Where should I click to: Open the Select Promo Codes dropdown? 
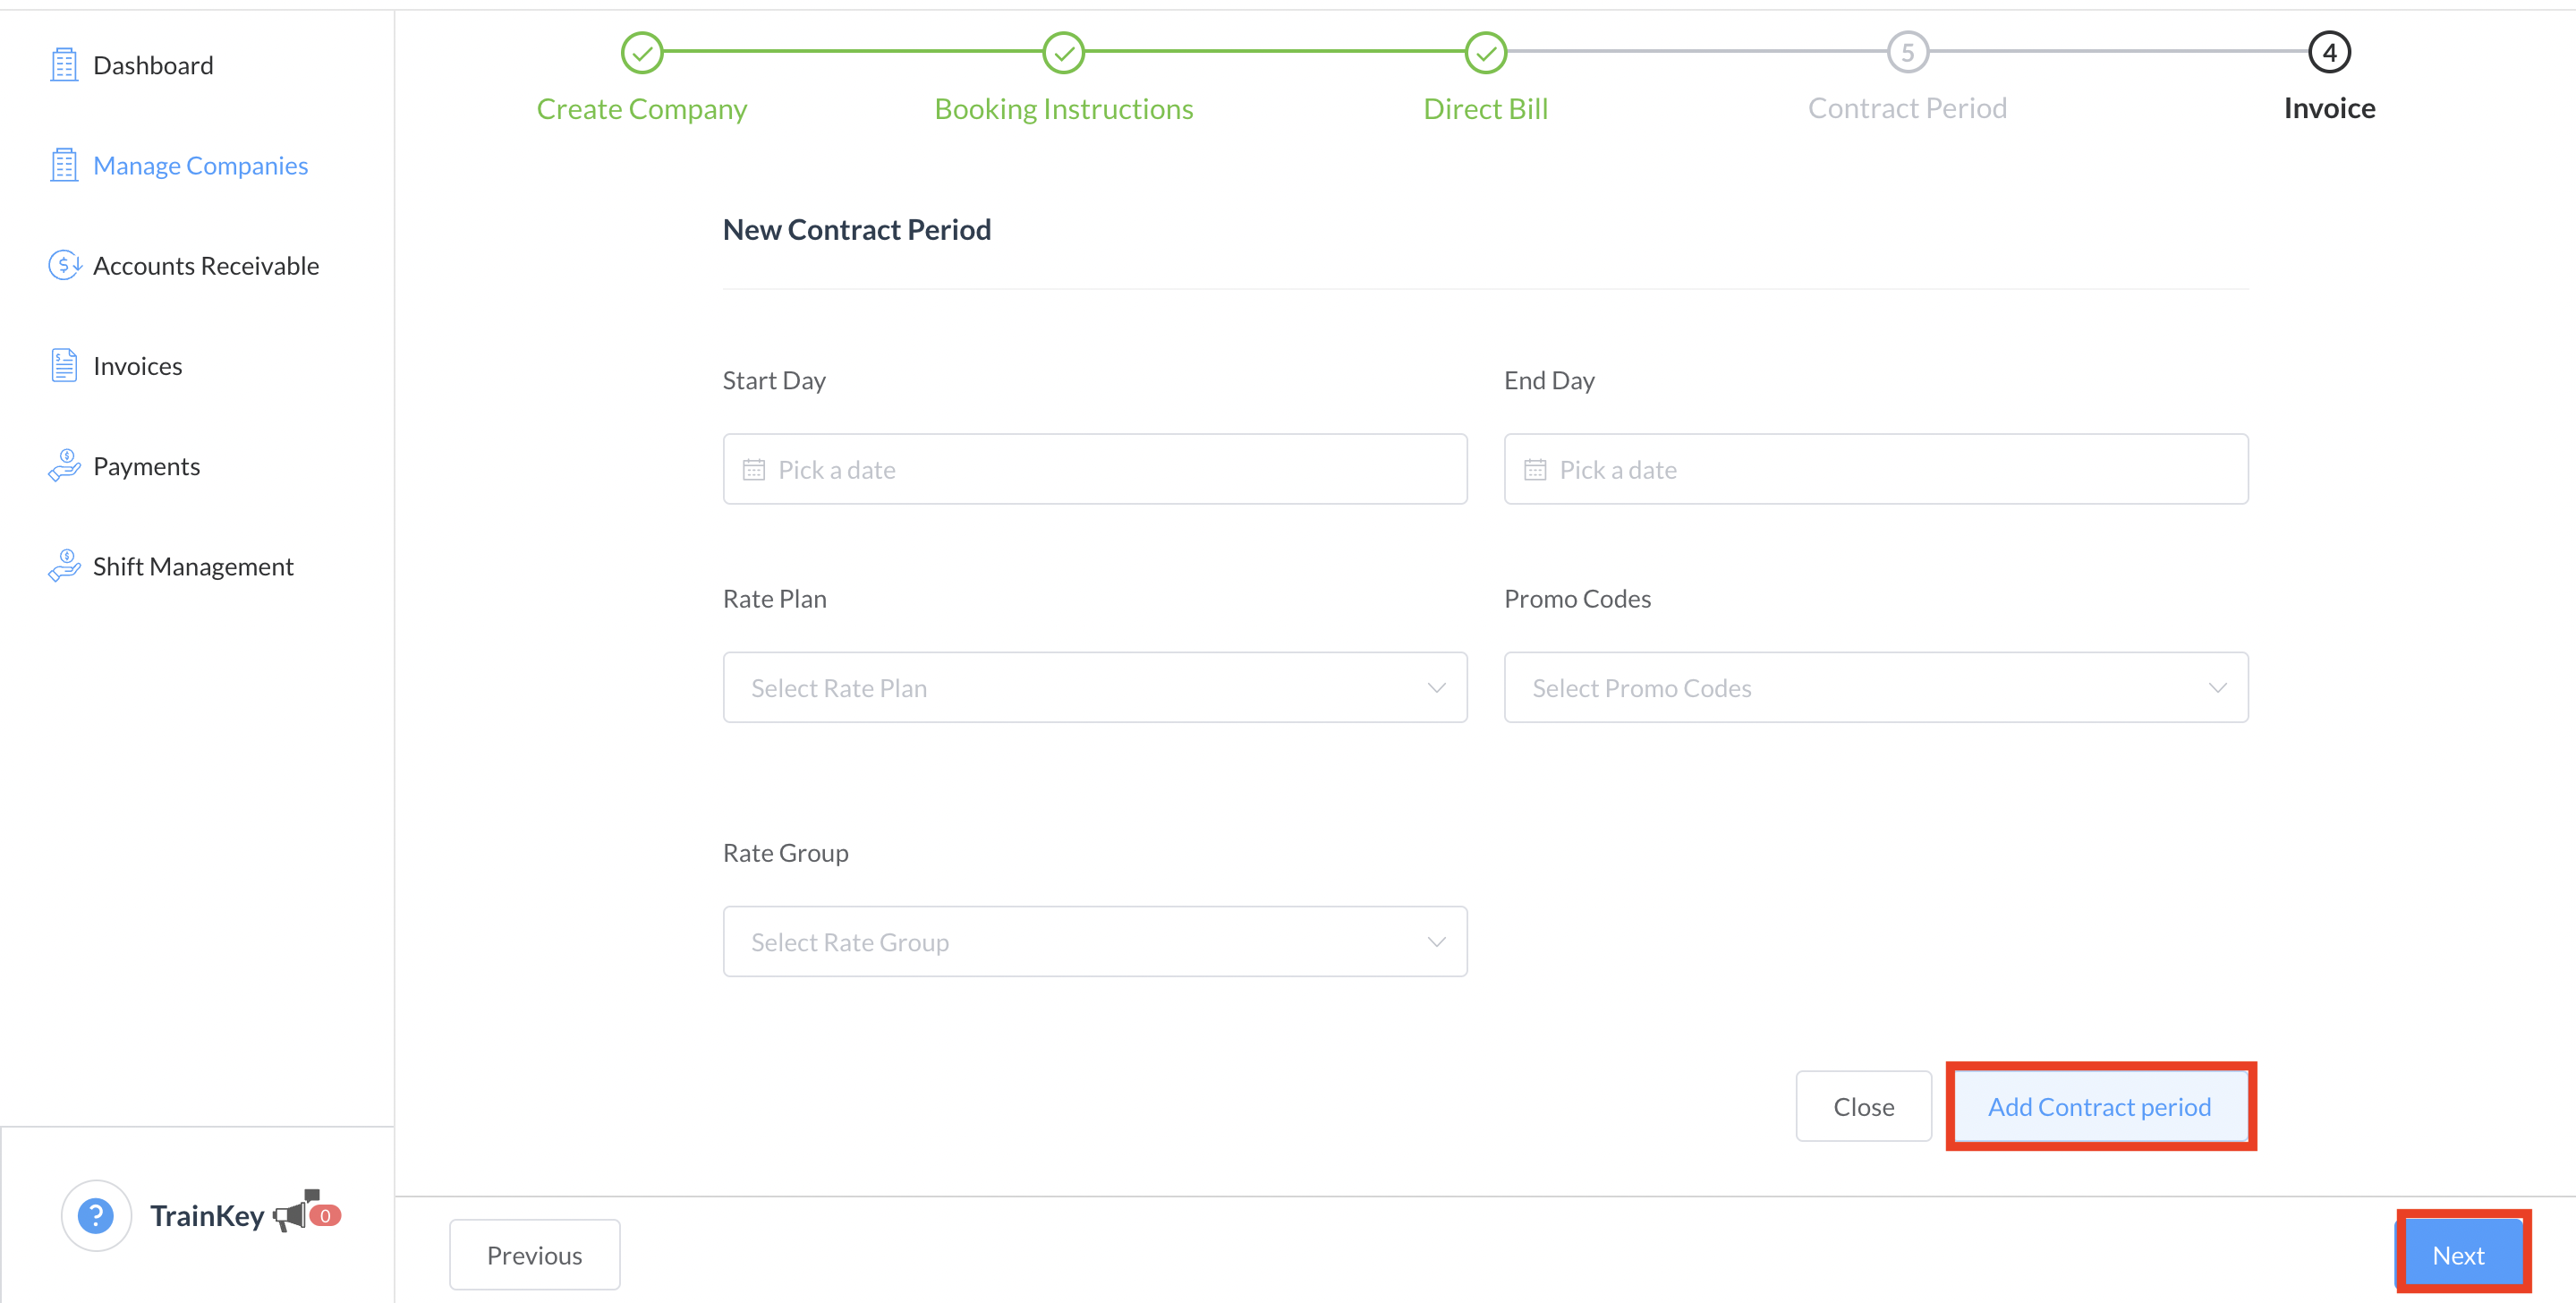[x=1875, y=688]
